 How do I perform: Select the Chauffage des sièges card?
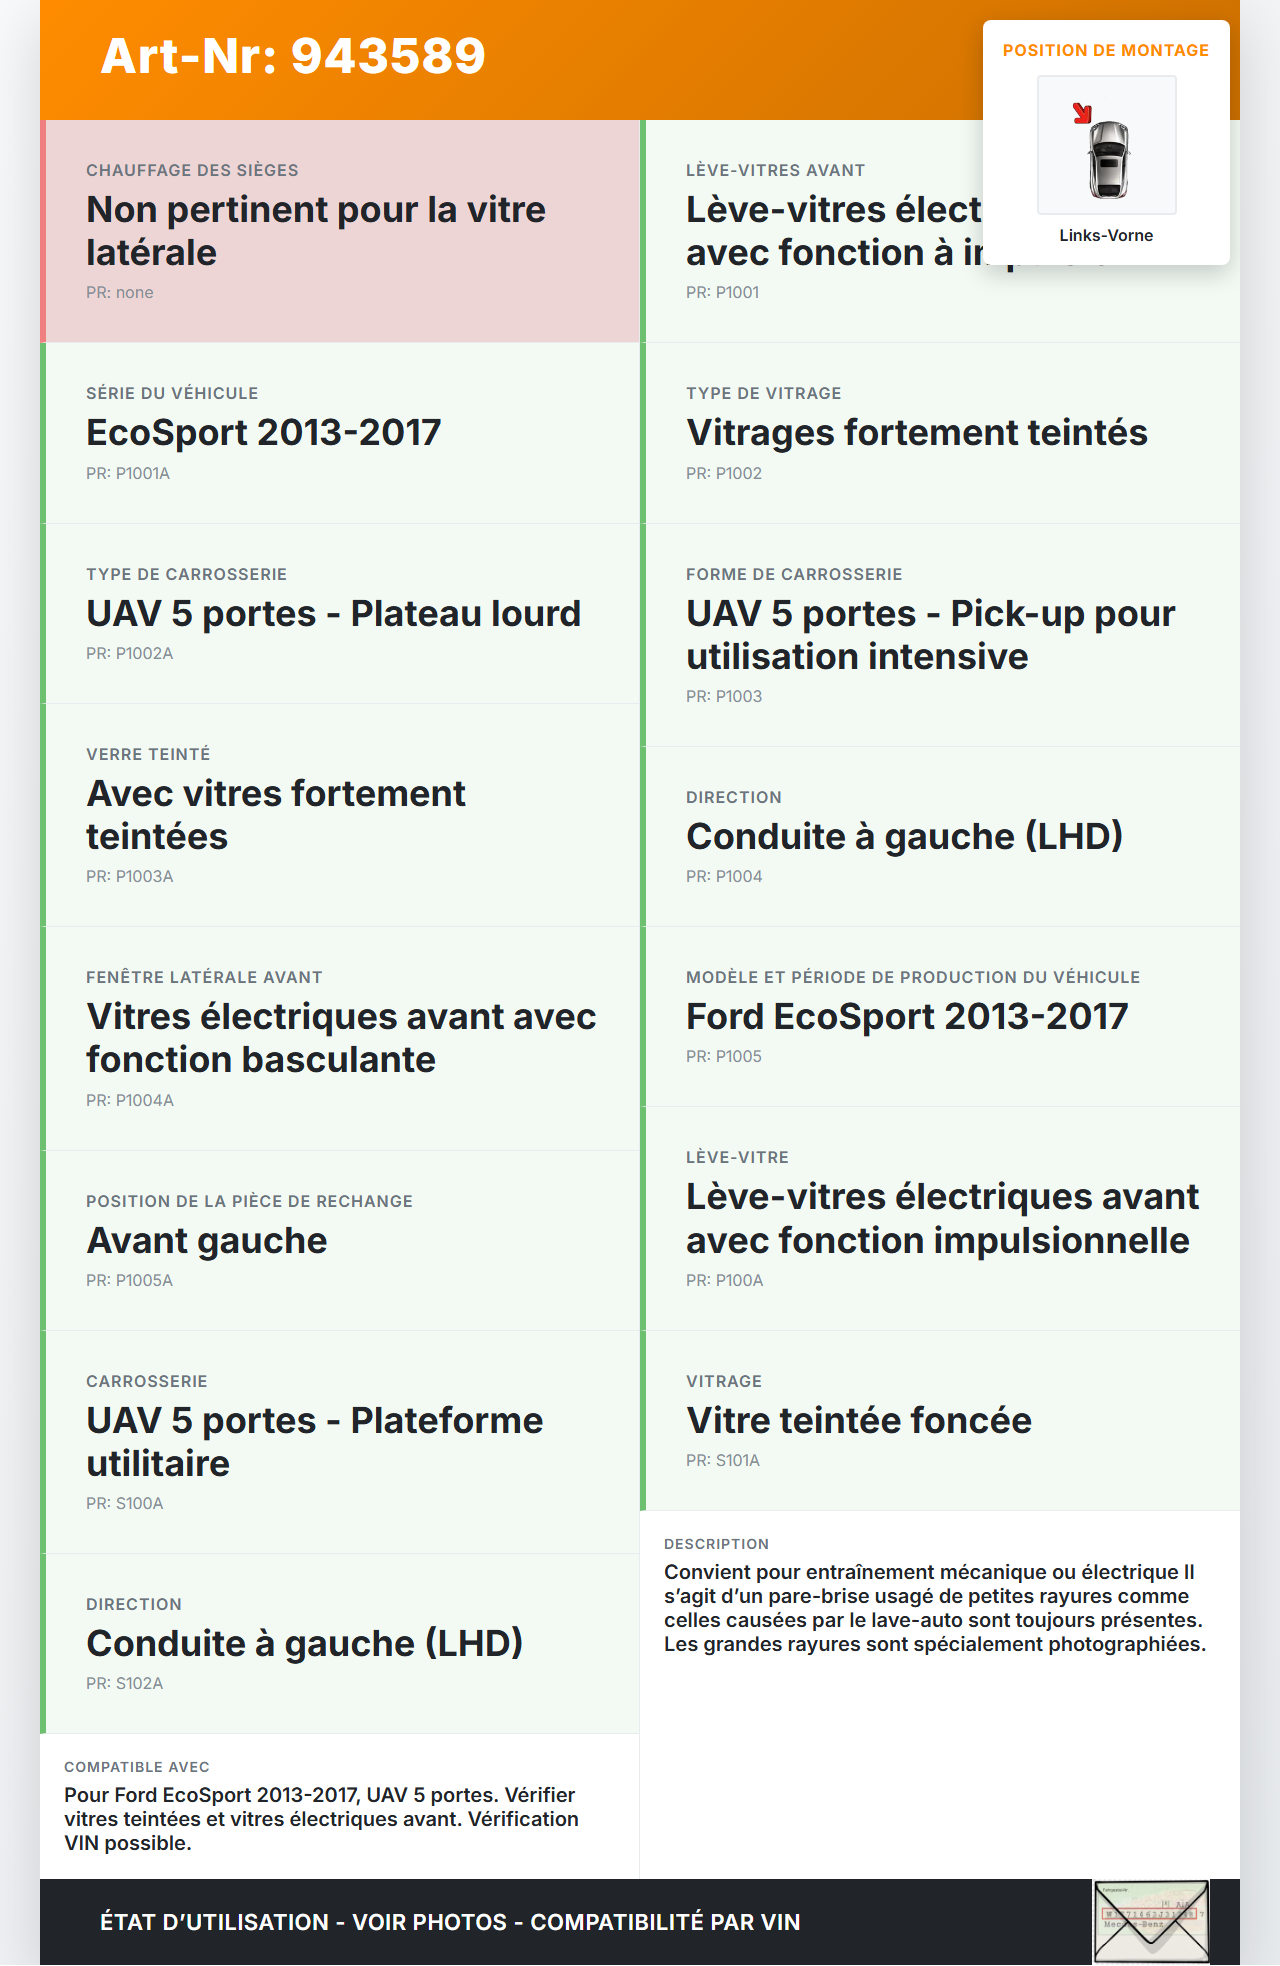click(x=341, y=231)
